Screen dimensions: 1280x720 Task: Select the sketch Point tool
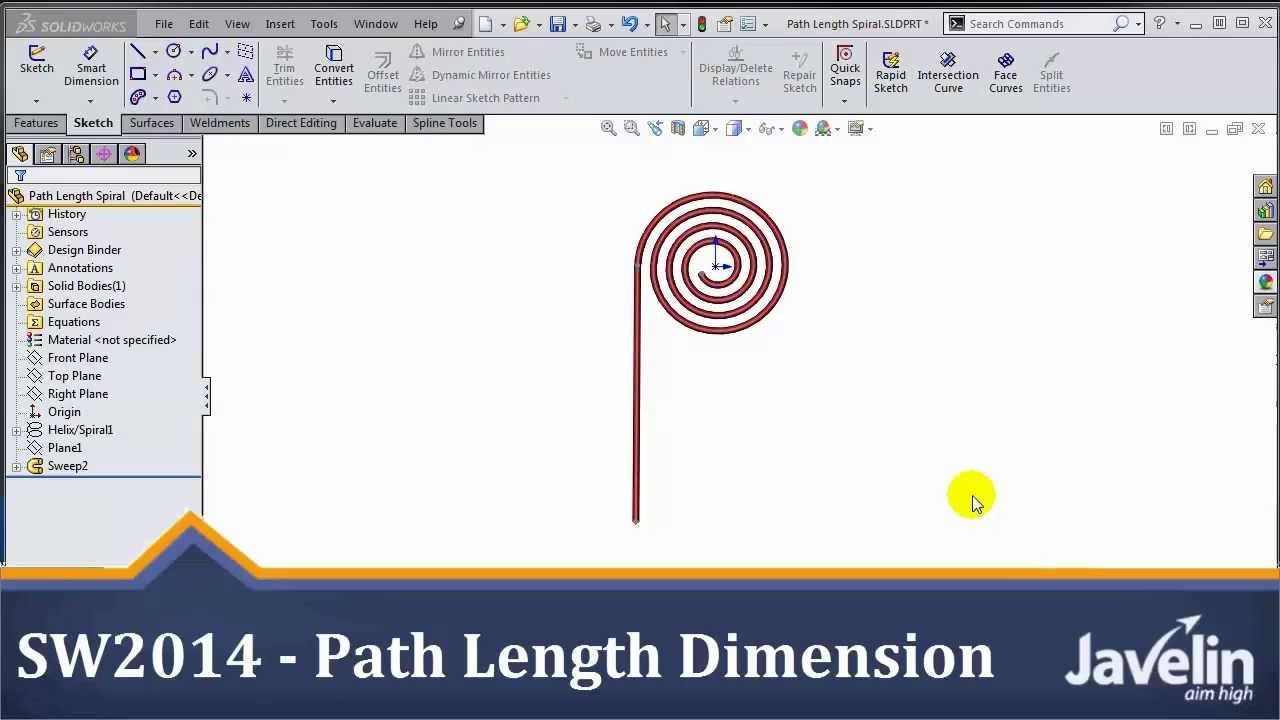click(x=246, y=97)
